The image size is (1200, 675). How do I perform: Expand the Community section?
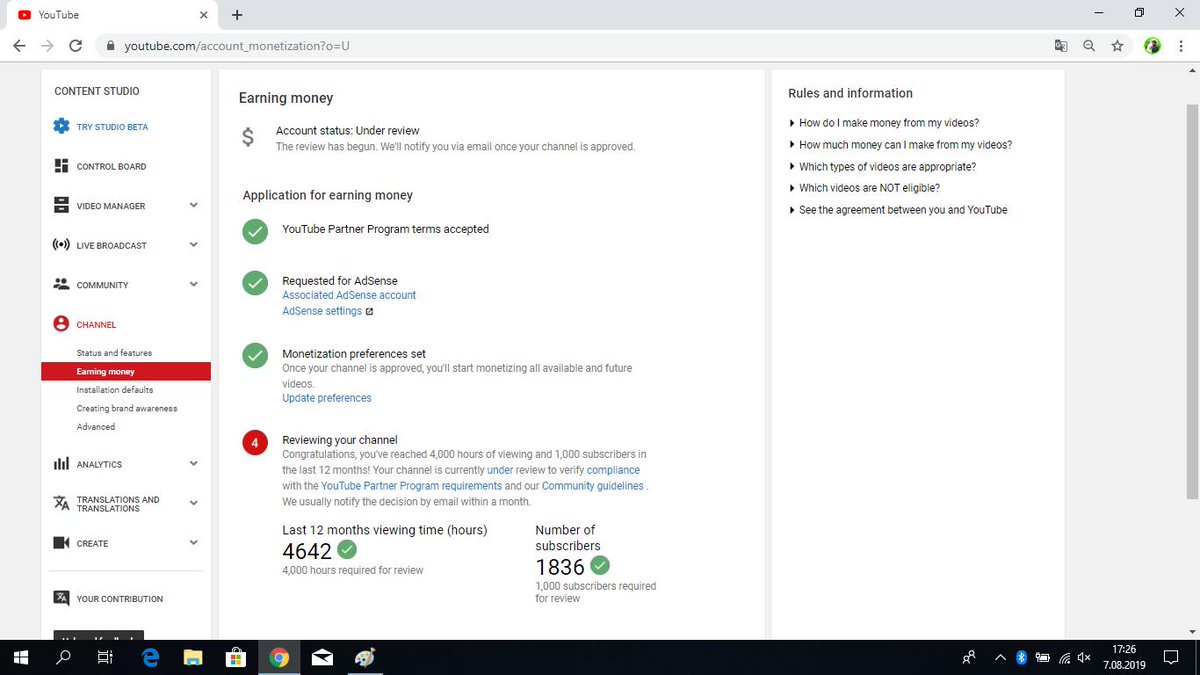pos(194,284)
